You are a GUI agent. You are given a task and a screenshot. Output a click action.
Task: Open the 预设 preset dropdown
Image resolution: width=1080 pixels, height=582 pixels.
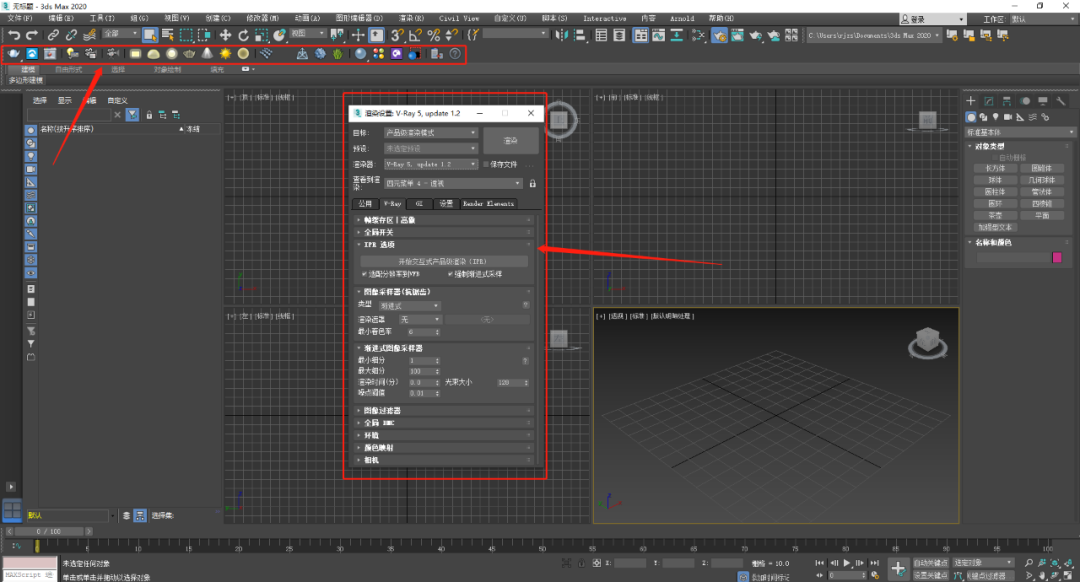pyautogui.click(x=430, y=148)
